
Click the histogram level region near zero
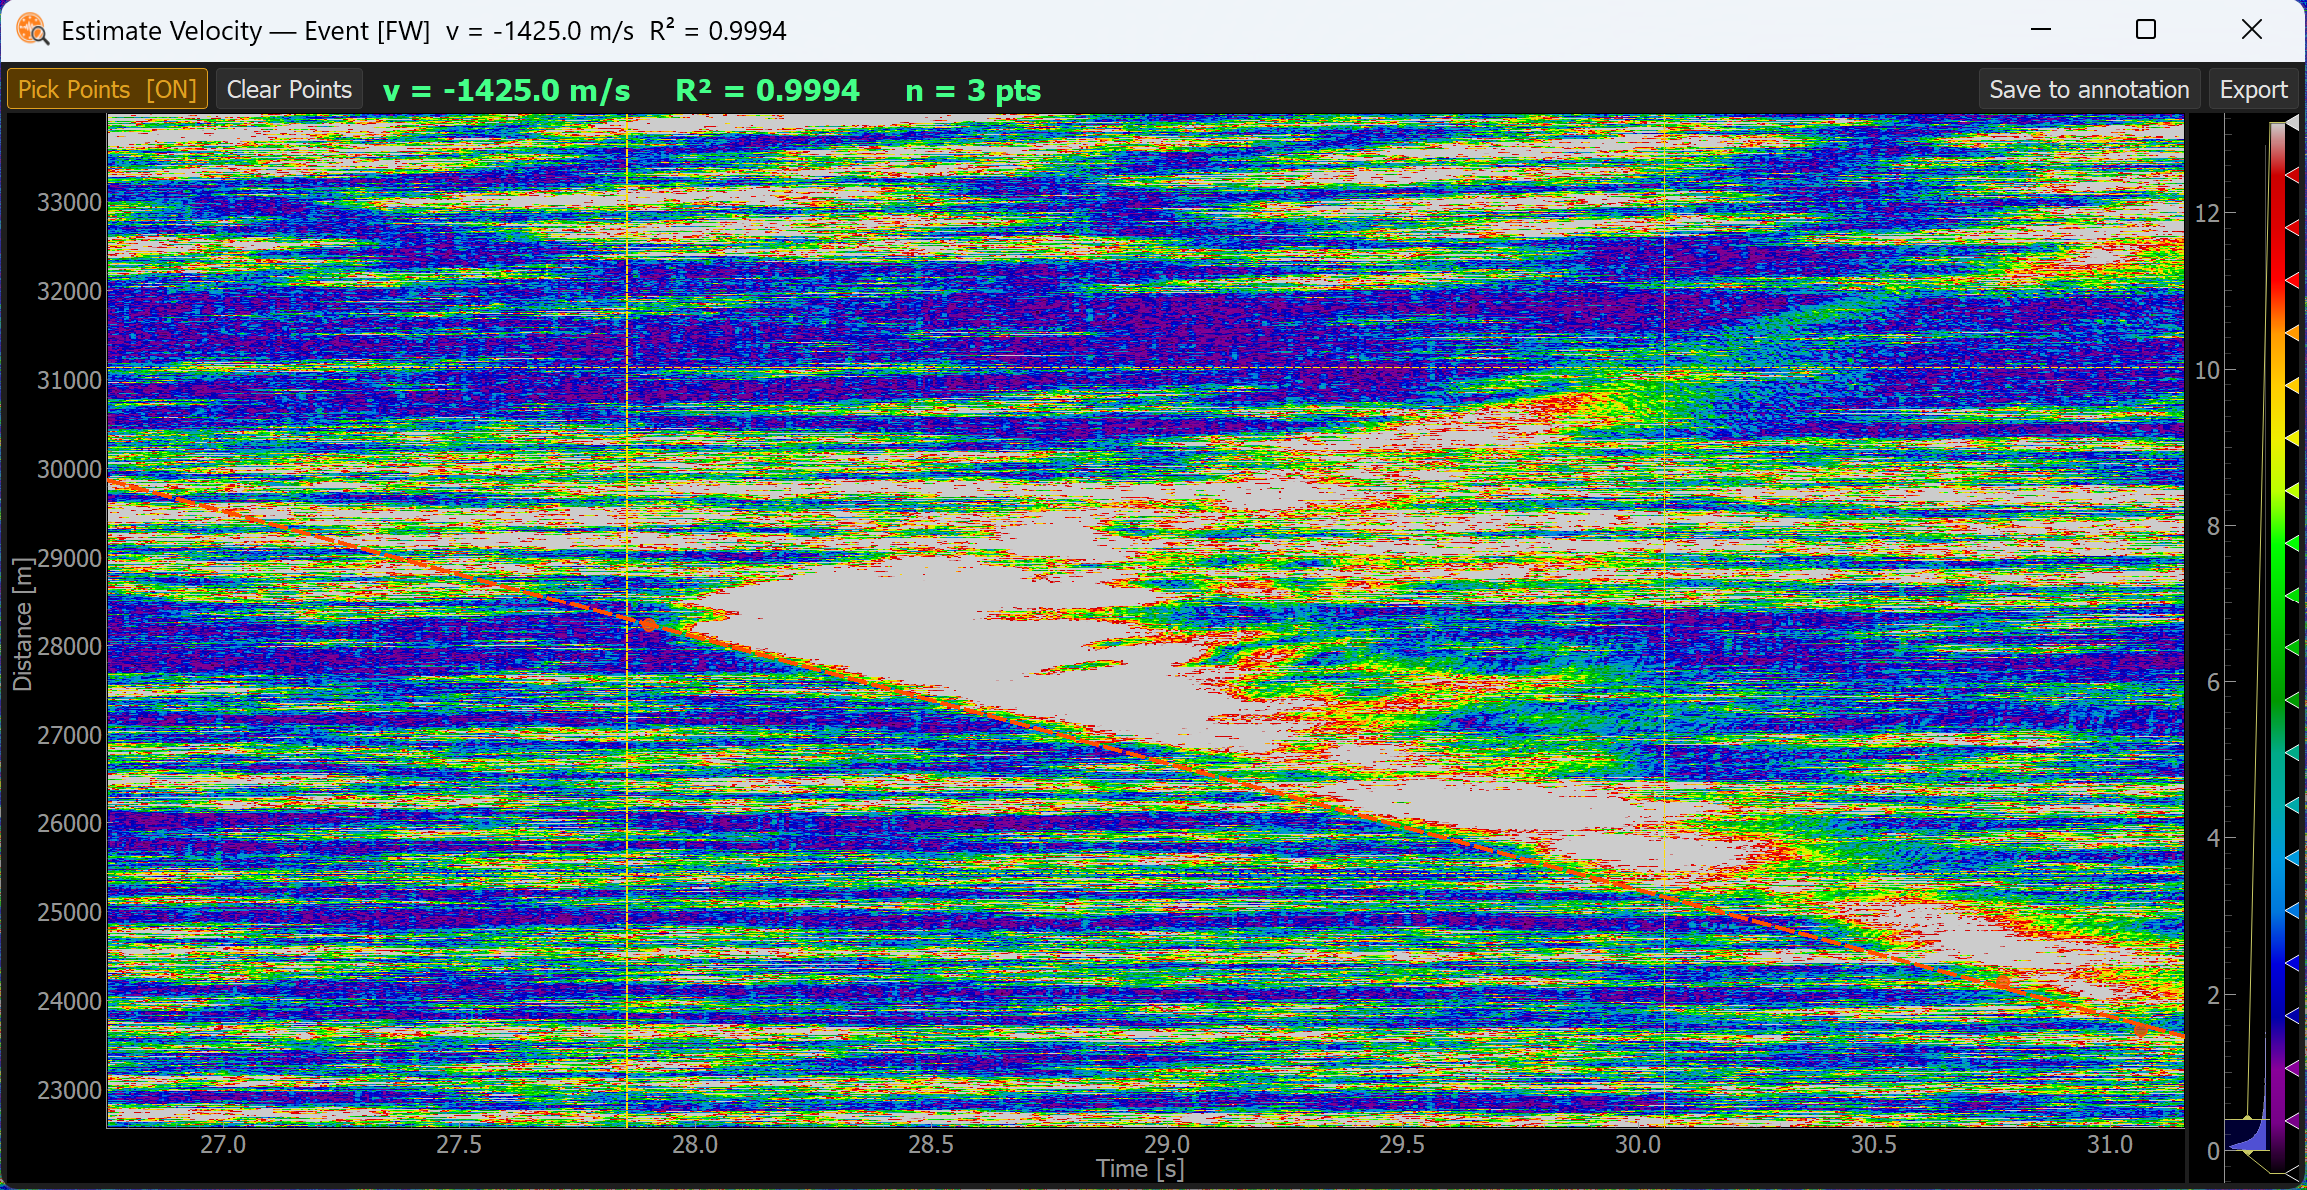tap(2246, 1135)
